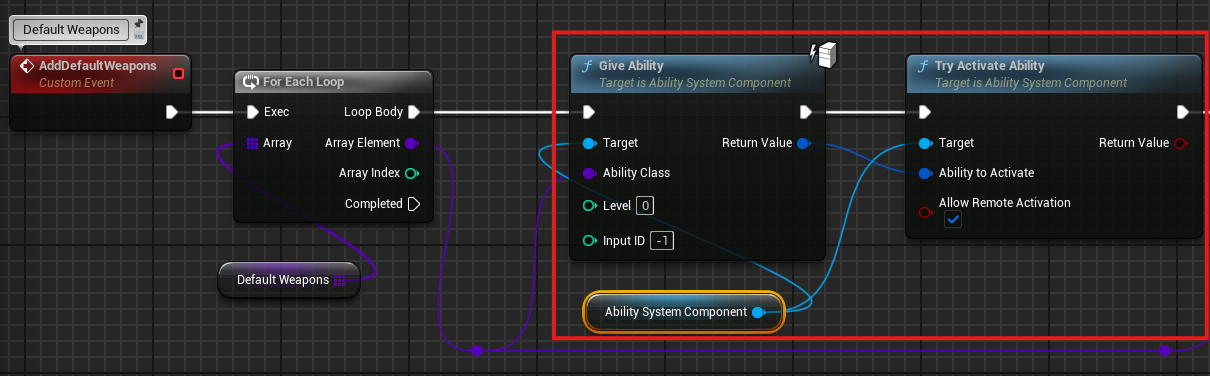1210x376 pixels.
Task: Click the Try Activate Ability Return Value pin
Action: 1181,143
